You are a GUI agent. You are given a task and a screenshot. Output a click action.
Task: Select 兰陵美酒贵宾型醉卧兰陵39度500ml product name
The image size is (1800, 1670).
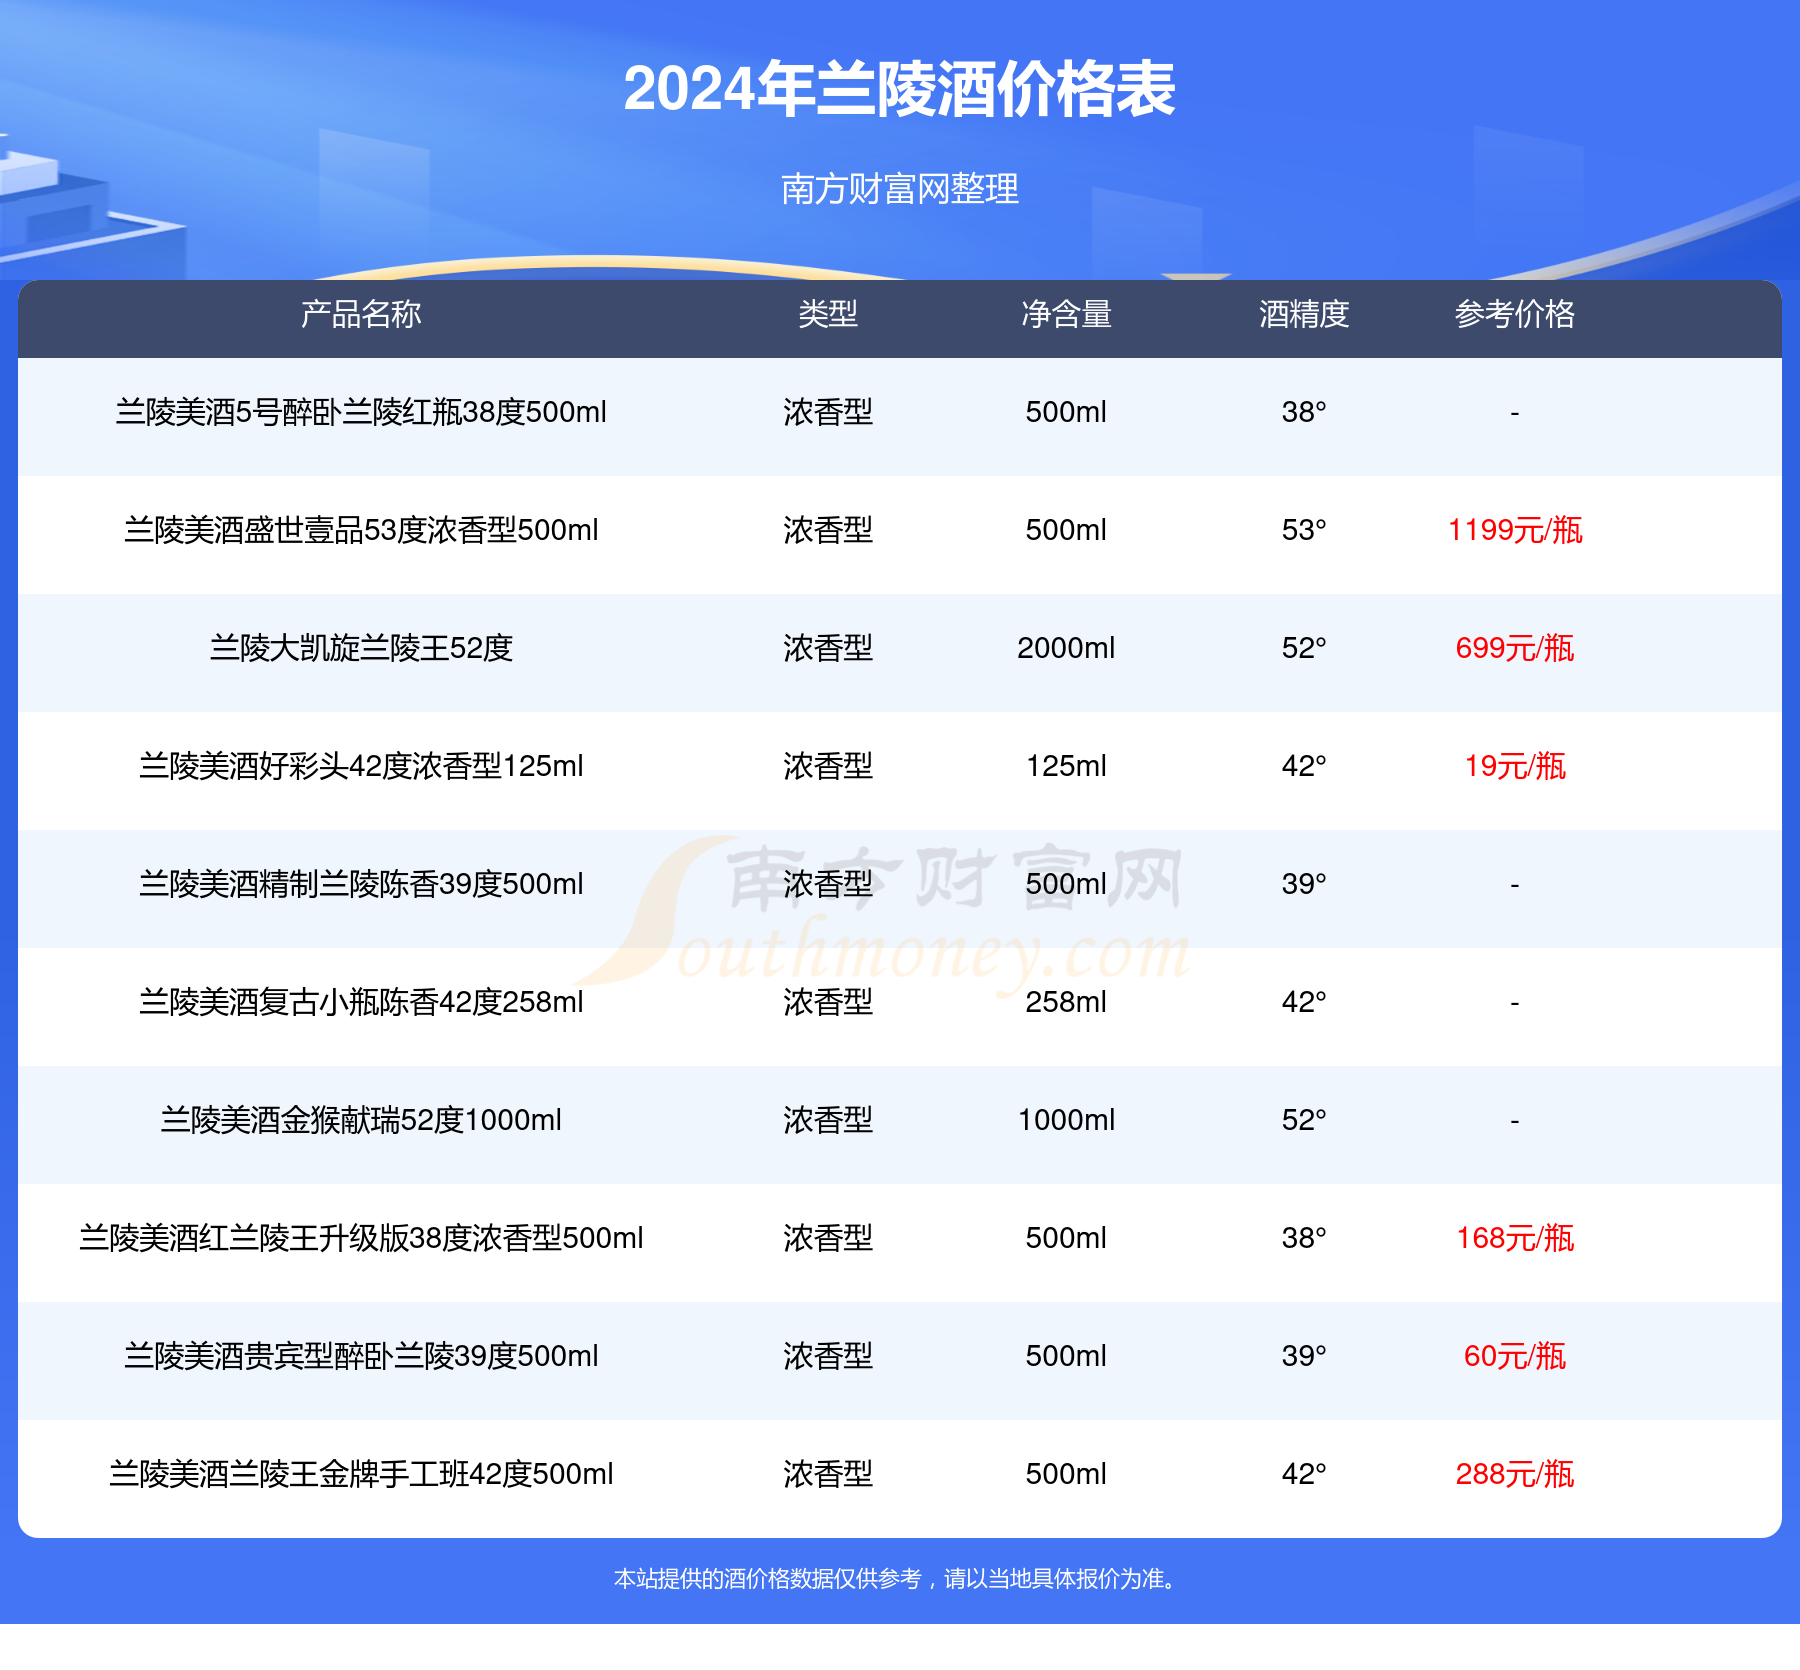click(x=361, y=1356)
